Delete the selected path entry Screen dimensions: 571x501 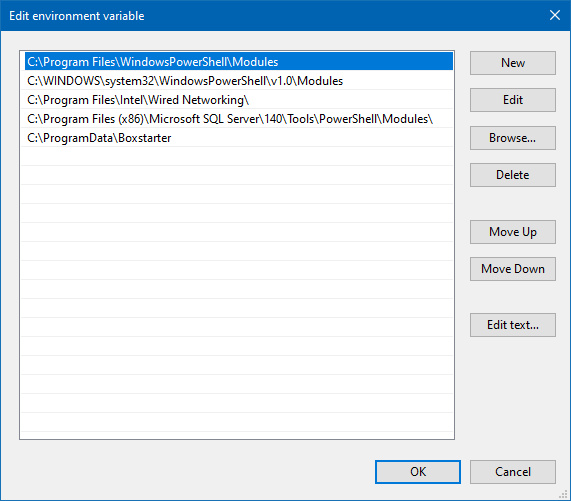pyautogui.click(x=513, y=175)
